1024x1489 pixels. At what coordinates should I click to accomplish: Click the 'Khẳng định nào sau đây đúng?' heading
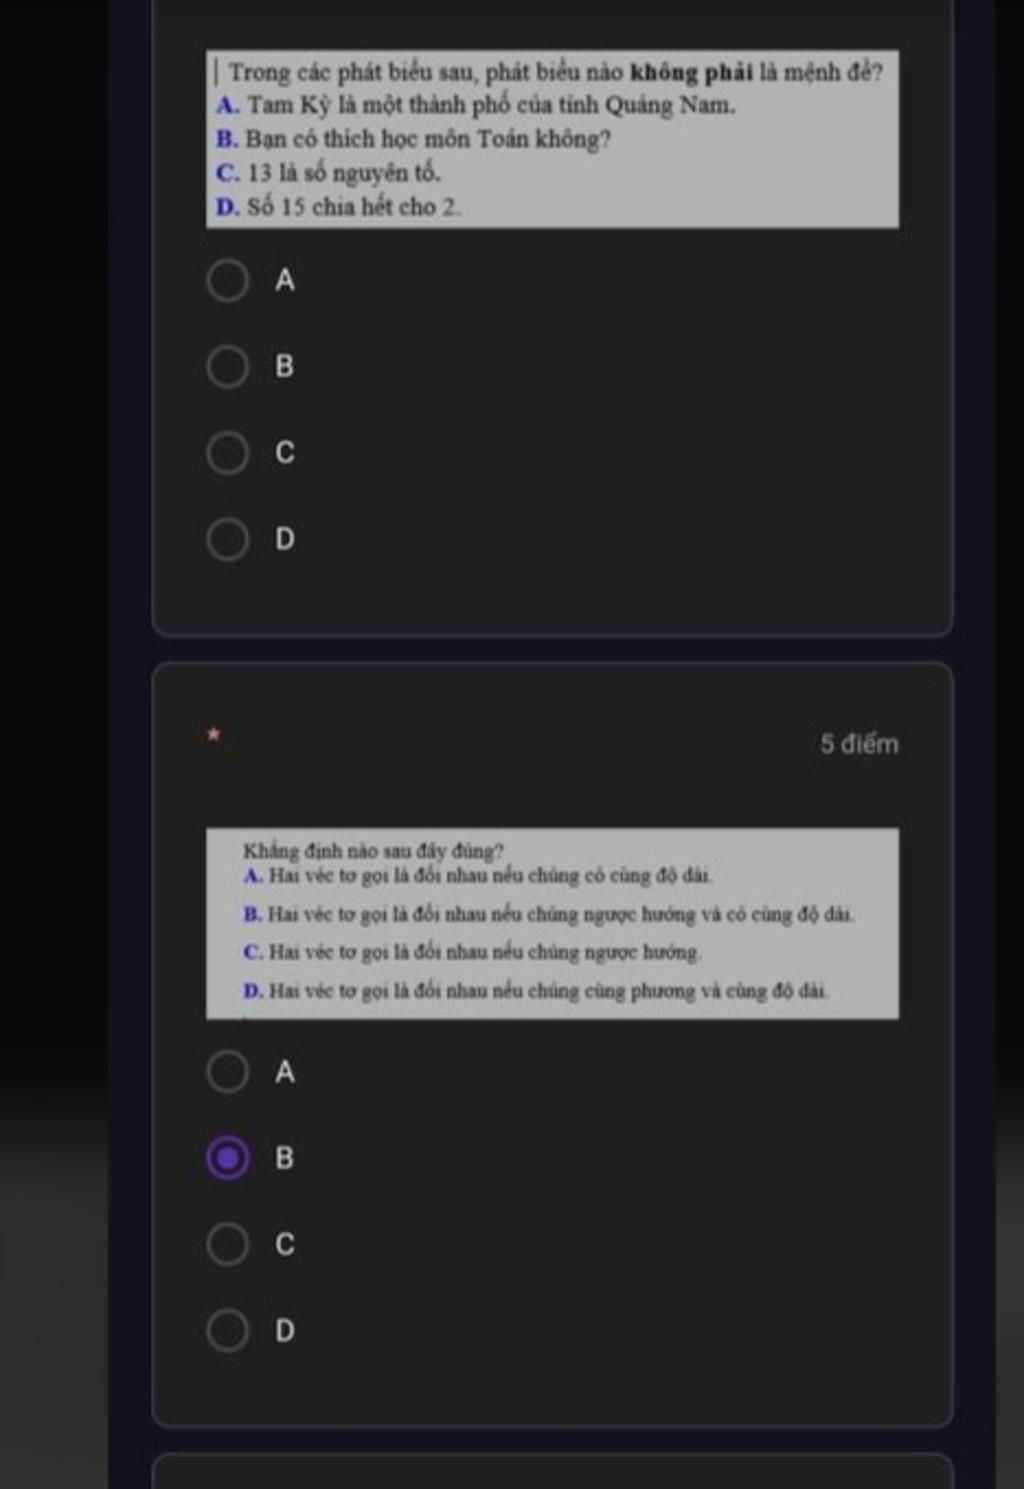coord(373,851)
